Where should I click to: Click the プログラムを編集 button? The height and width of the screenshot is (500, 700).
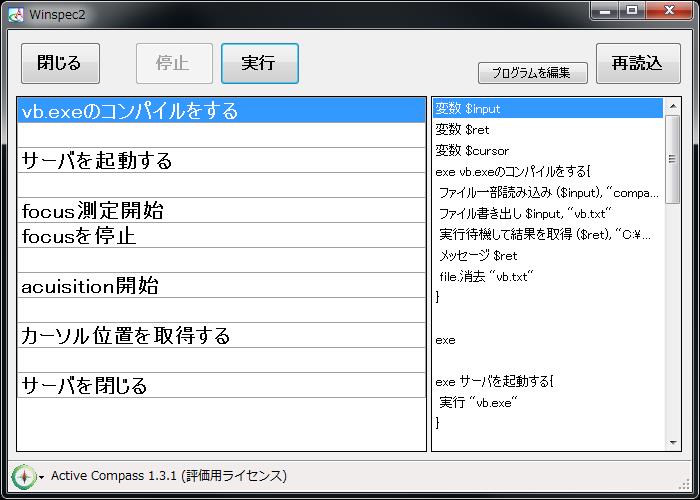pyautogui.click(x=531, y=72)
